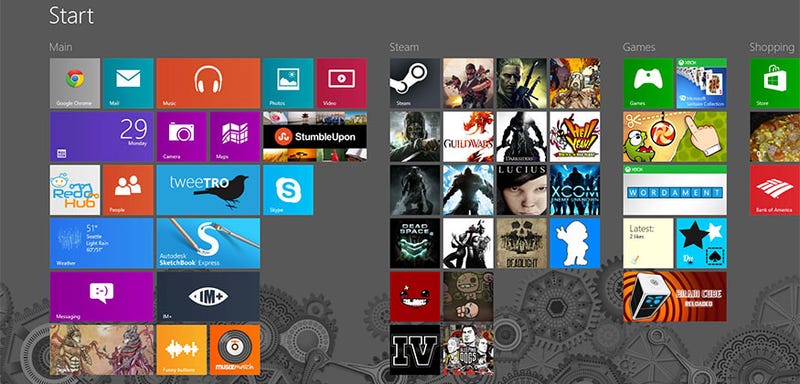
Task: Open the Binding of Isaac tile
Action: pos(468,297)
